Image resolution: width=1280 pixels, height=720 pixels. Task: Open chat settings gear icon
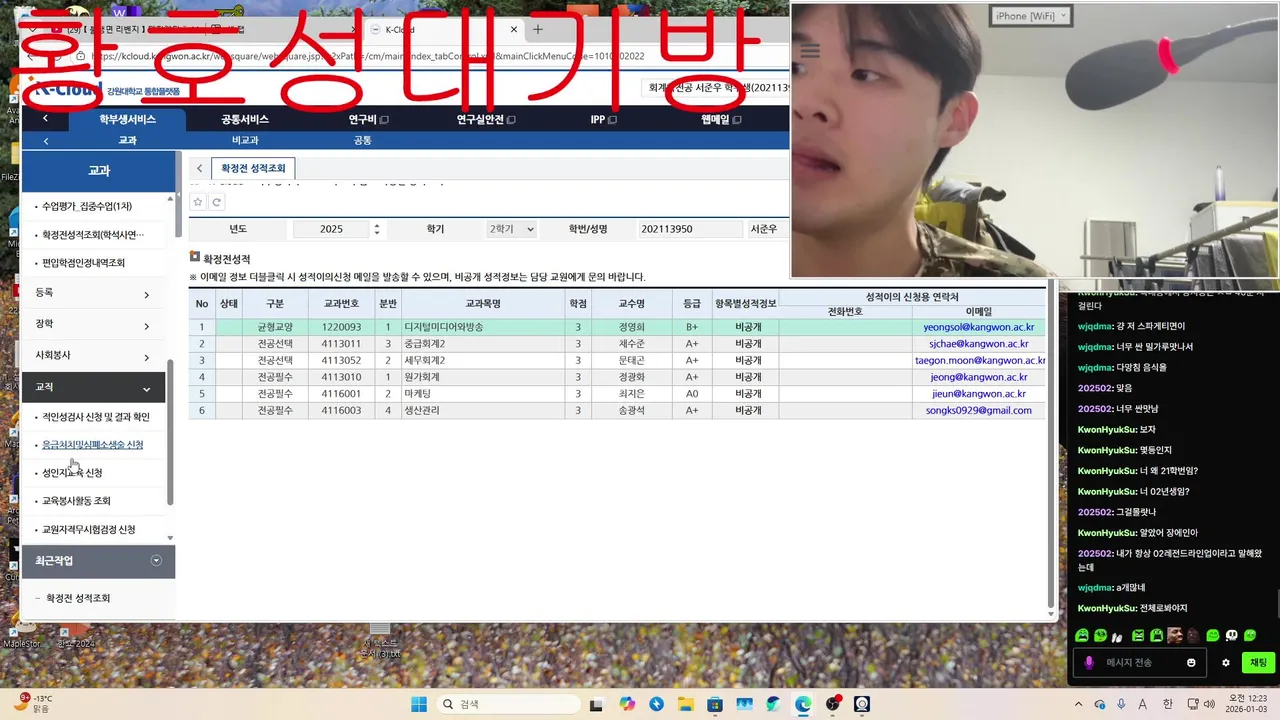[1226, 662]
